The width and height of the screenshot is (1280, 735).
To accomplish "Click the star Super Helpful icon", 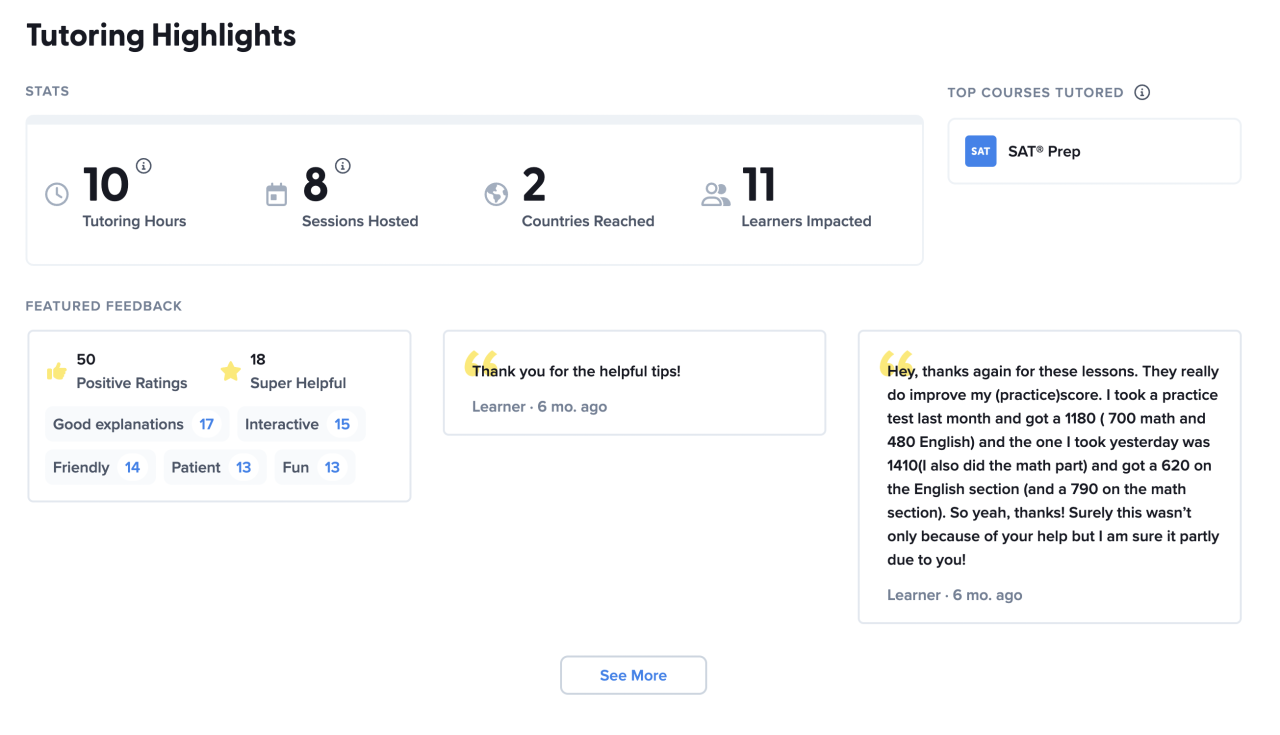I will point(231,372).
